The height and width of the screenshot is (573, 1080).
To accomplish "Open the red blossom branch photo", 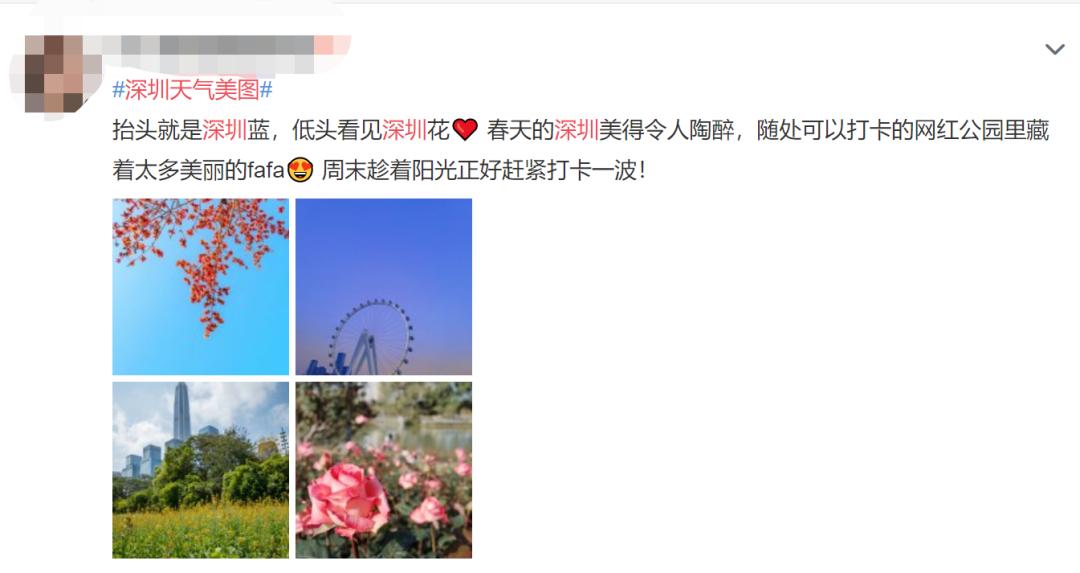I will 200,286.
